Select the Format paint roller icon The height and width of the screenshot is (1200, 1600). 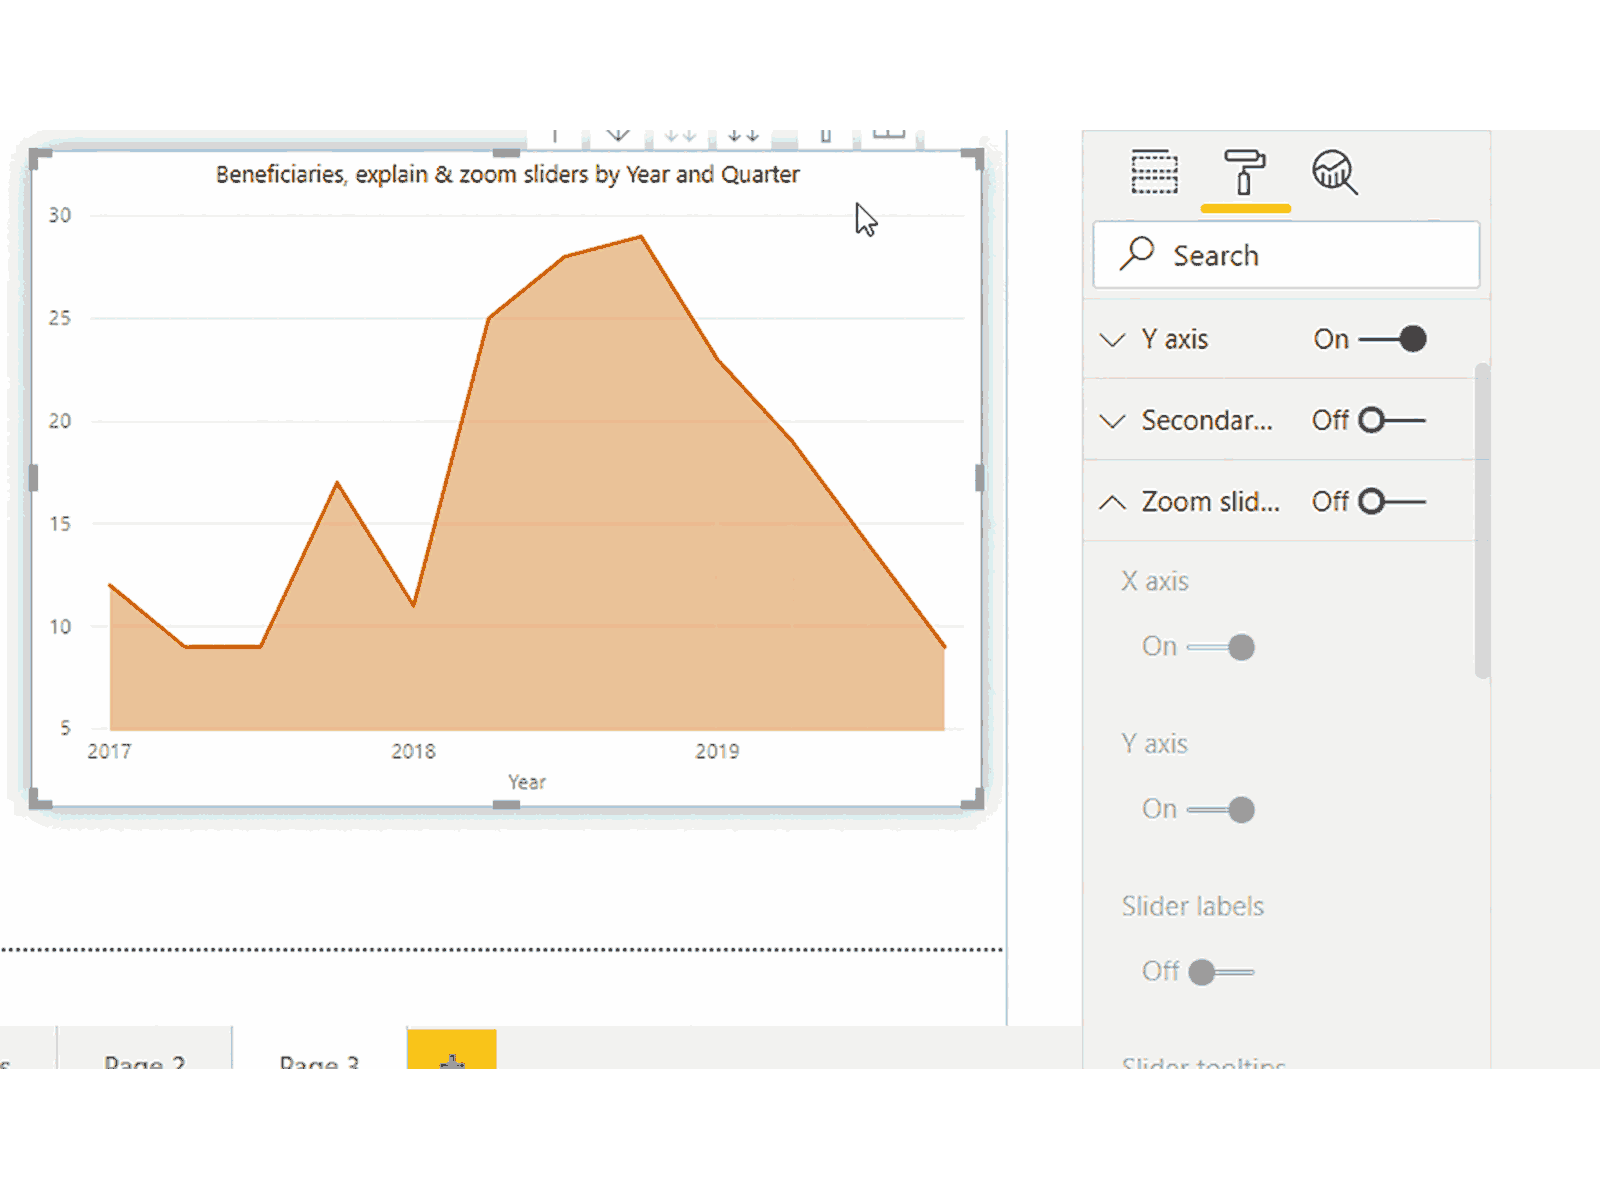pos(1244,172)
